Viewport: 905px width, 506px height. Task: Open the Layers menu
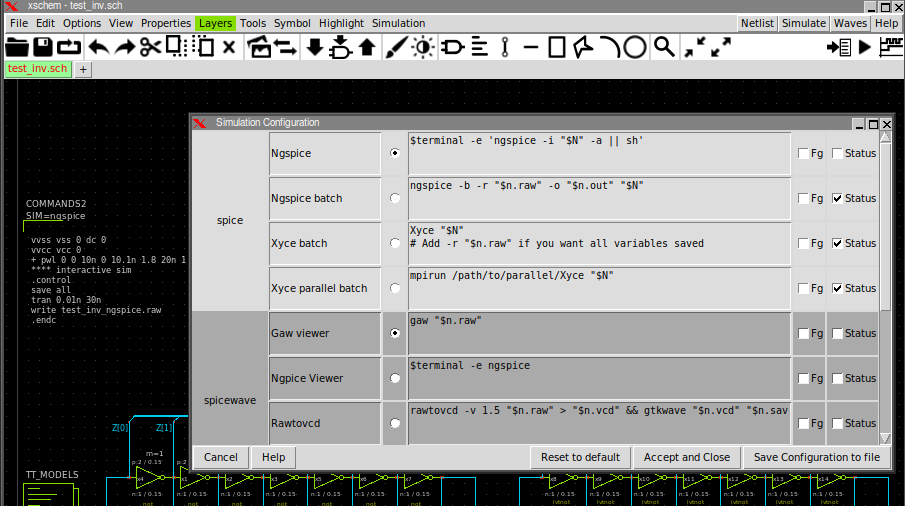click(215, 23)
